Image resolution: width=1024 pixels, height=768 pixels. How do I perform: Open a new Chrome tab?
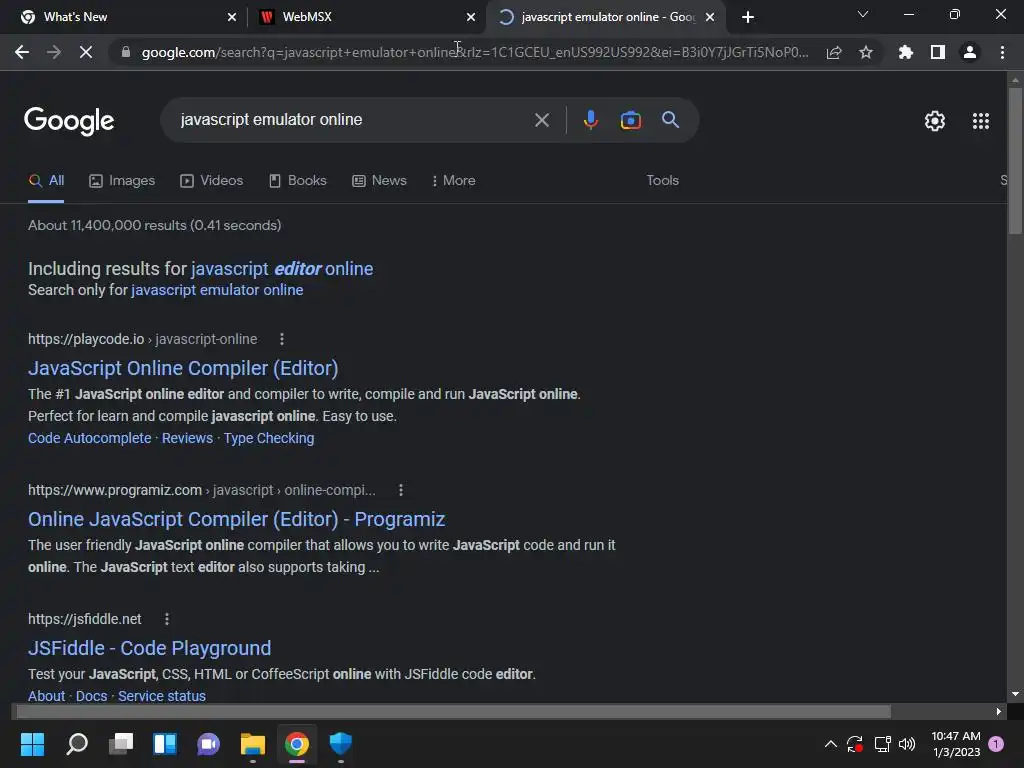click(x=748, y=17)
